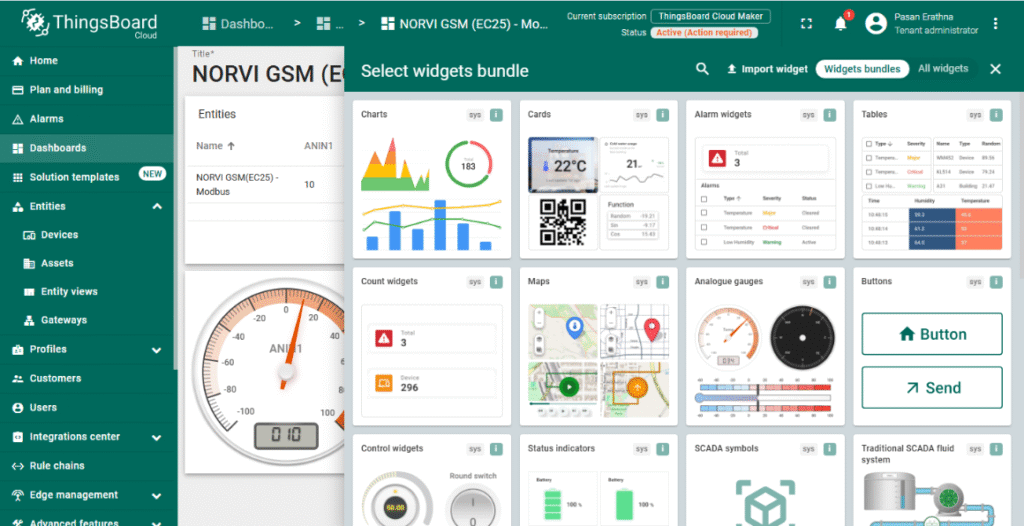The image size is (1024, 526).
Task: Open the notifications bell
Action: coord(840,23)
